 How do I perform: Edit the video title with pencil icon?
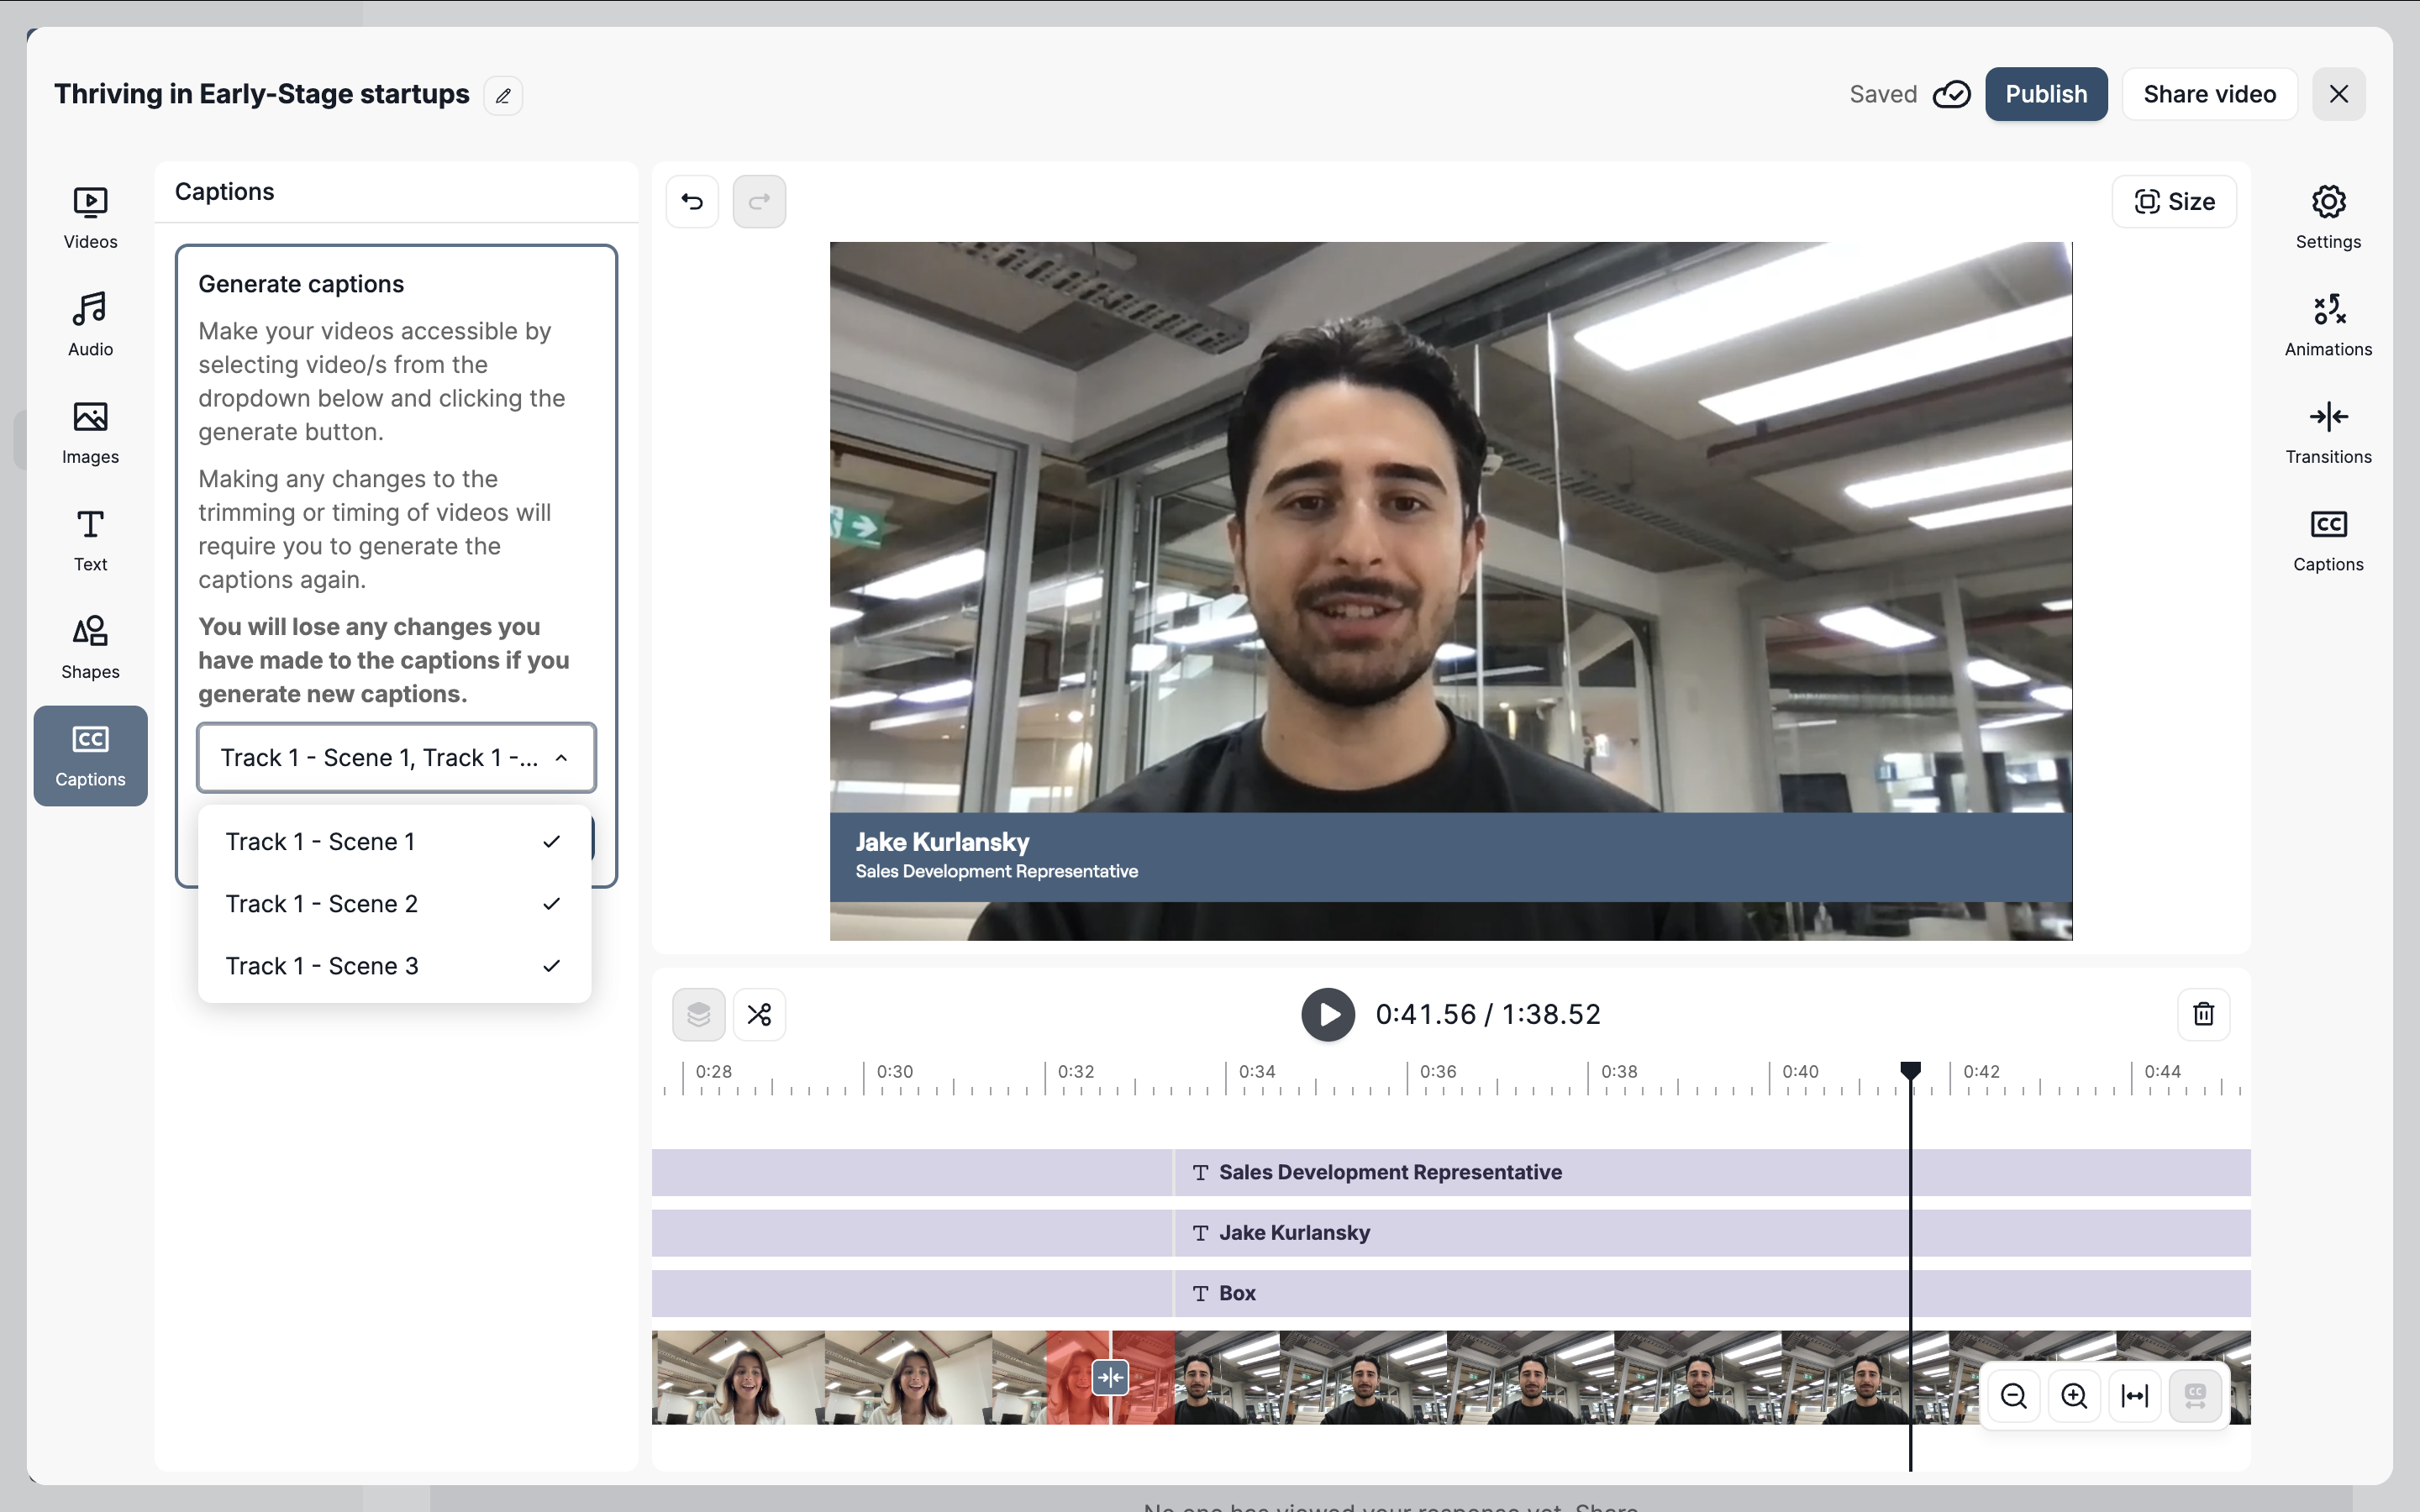coord(503,95)
